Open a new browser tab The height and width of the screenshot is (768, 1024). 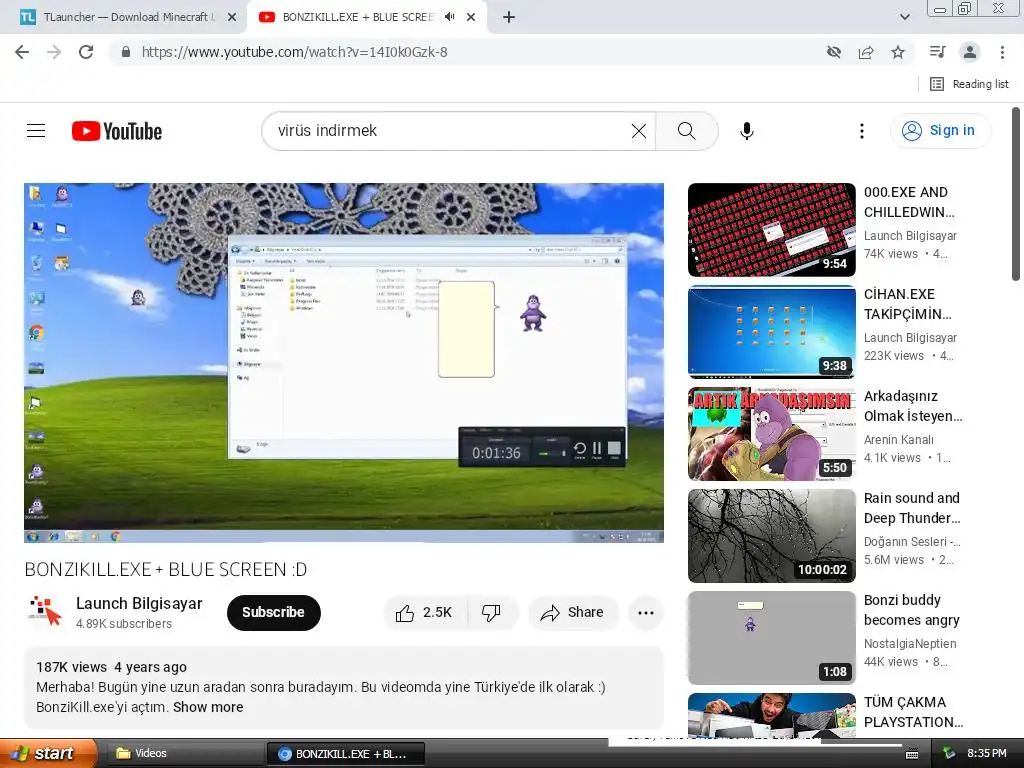(x=509, y=17)
